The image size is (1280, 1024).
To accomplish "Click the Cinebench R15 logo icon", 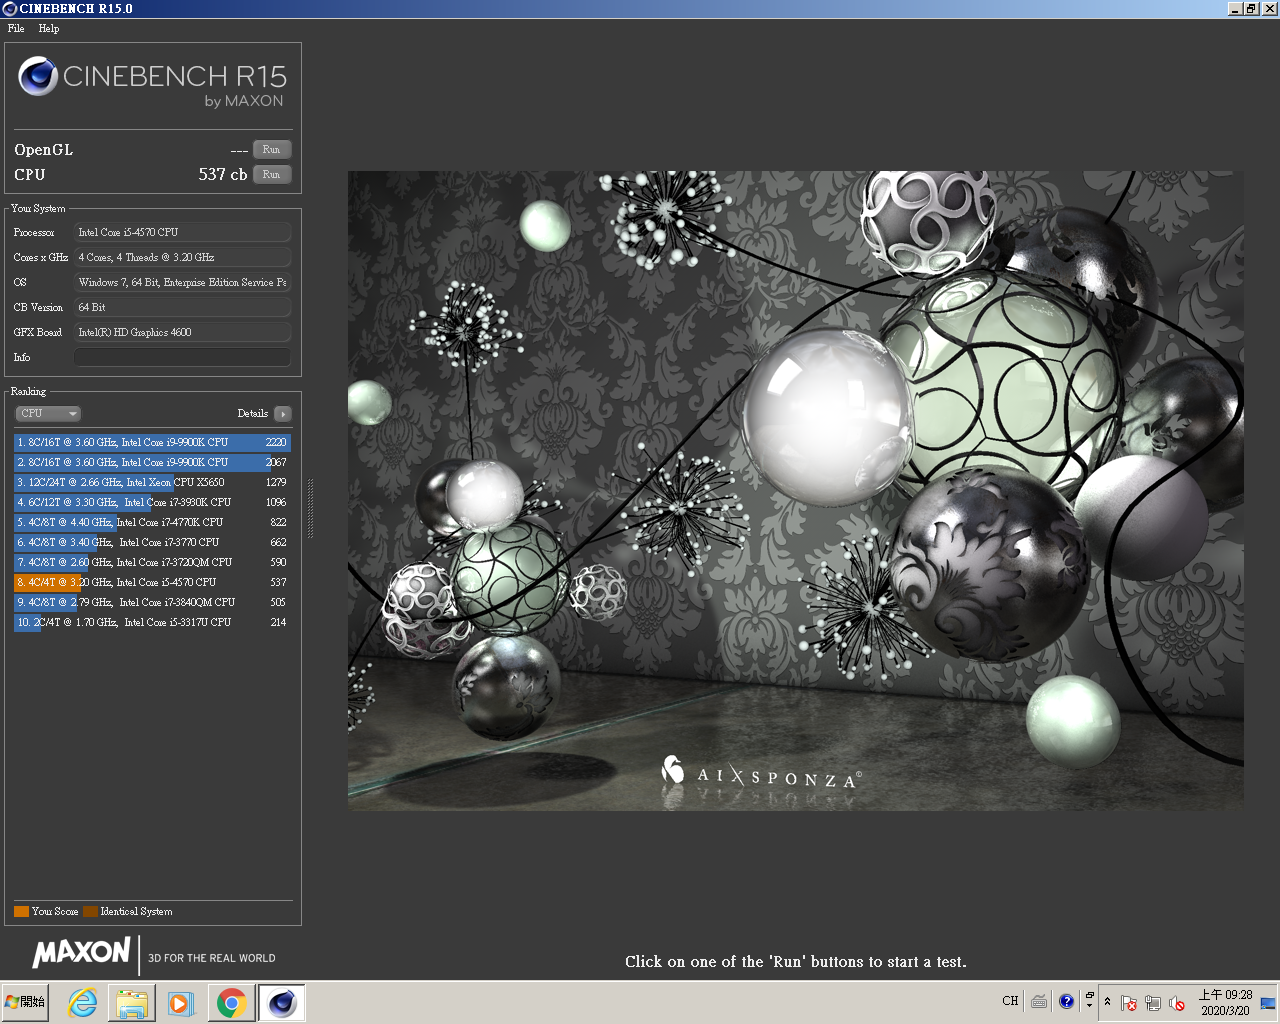I will click(38, 76).
